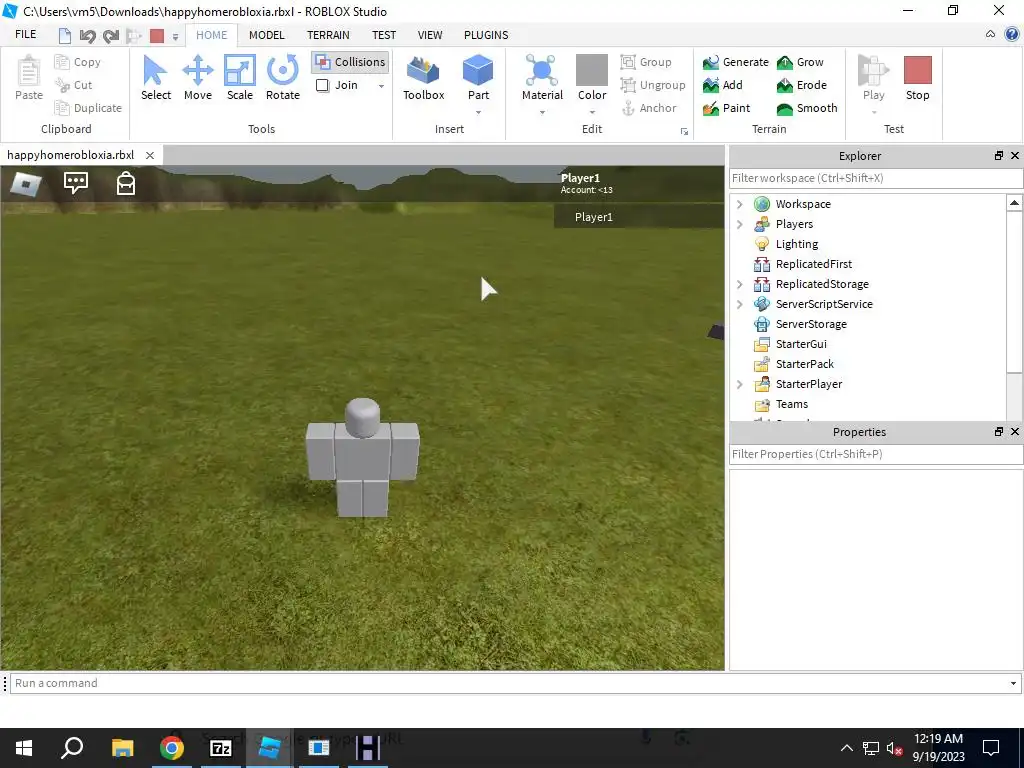Click the Run a command field
The height and width of the screenshot is (768, 1024).
[508, 683]
